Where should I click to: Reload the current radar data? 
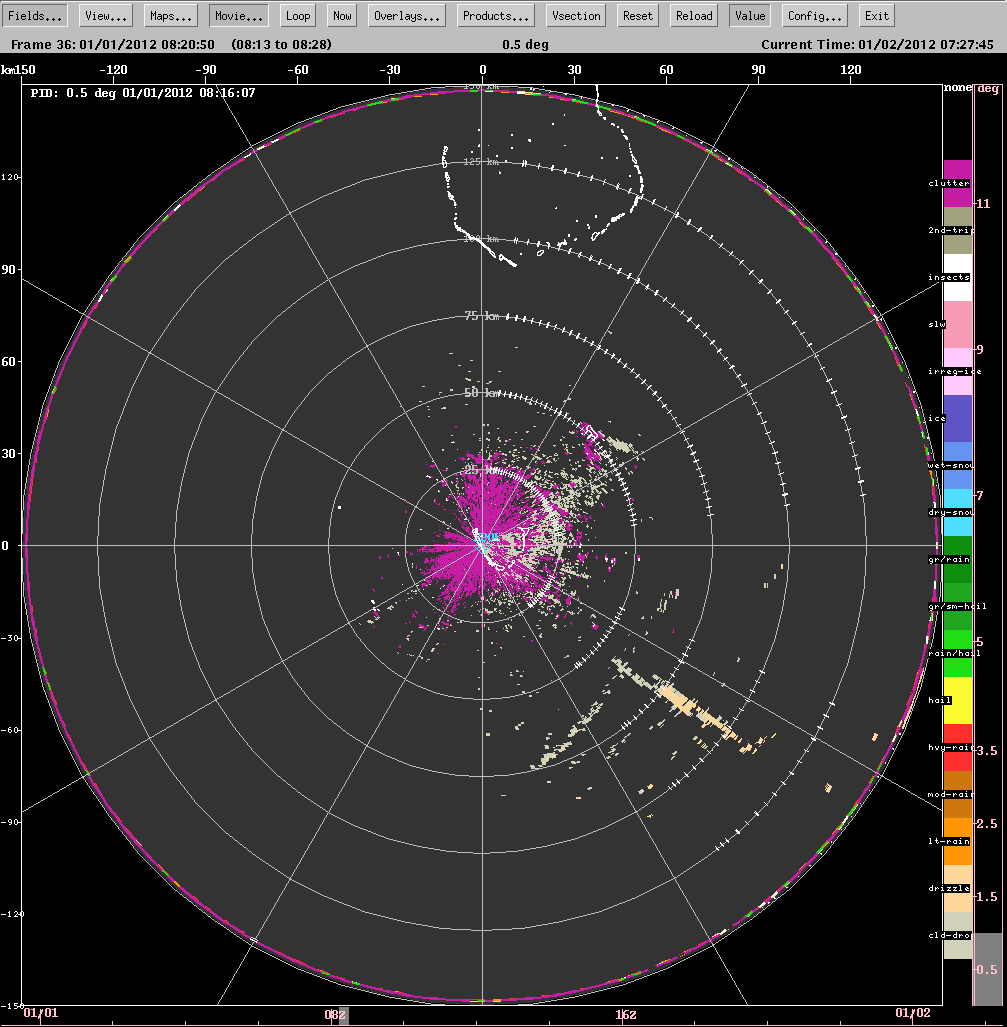pos(693,15)
